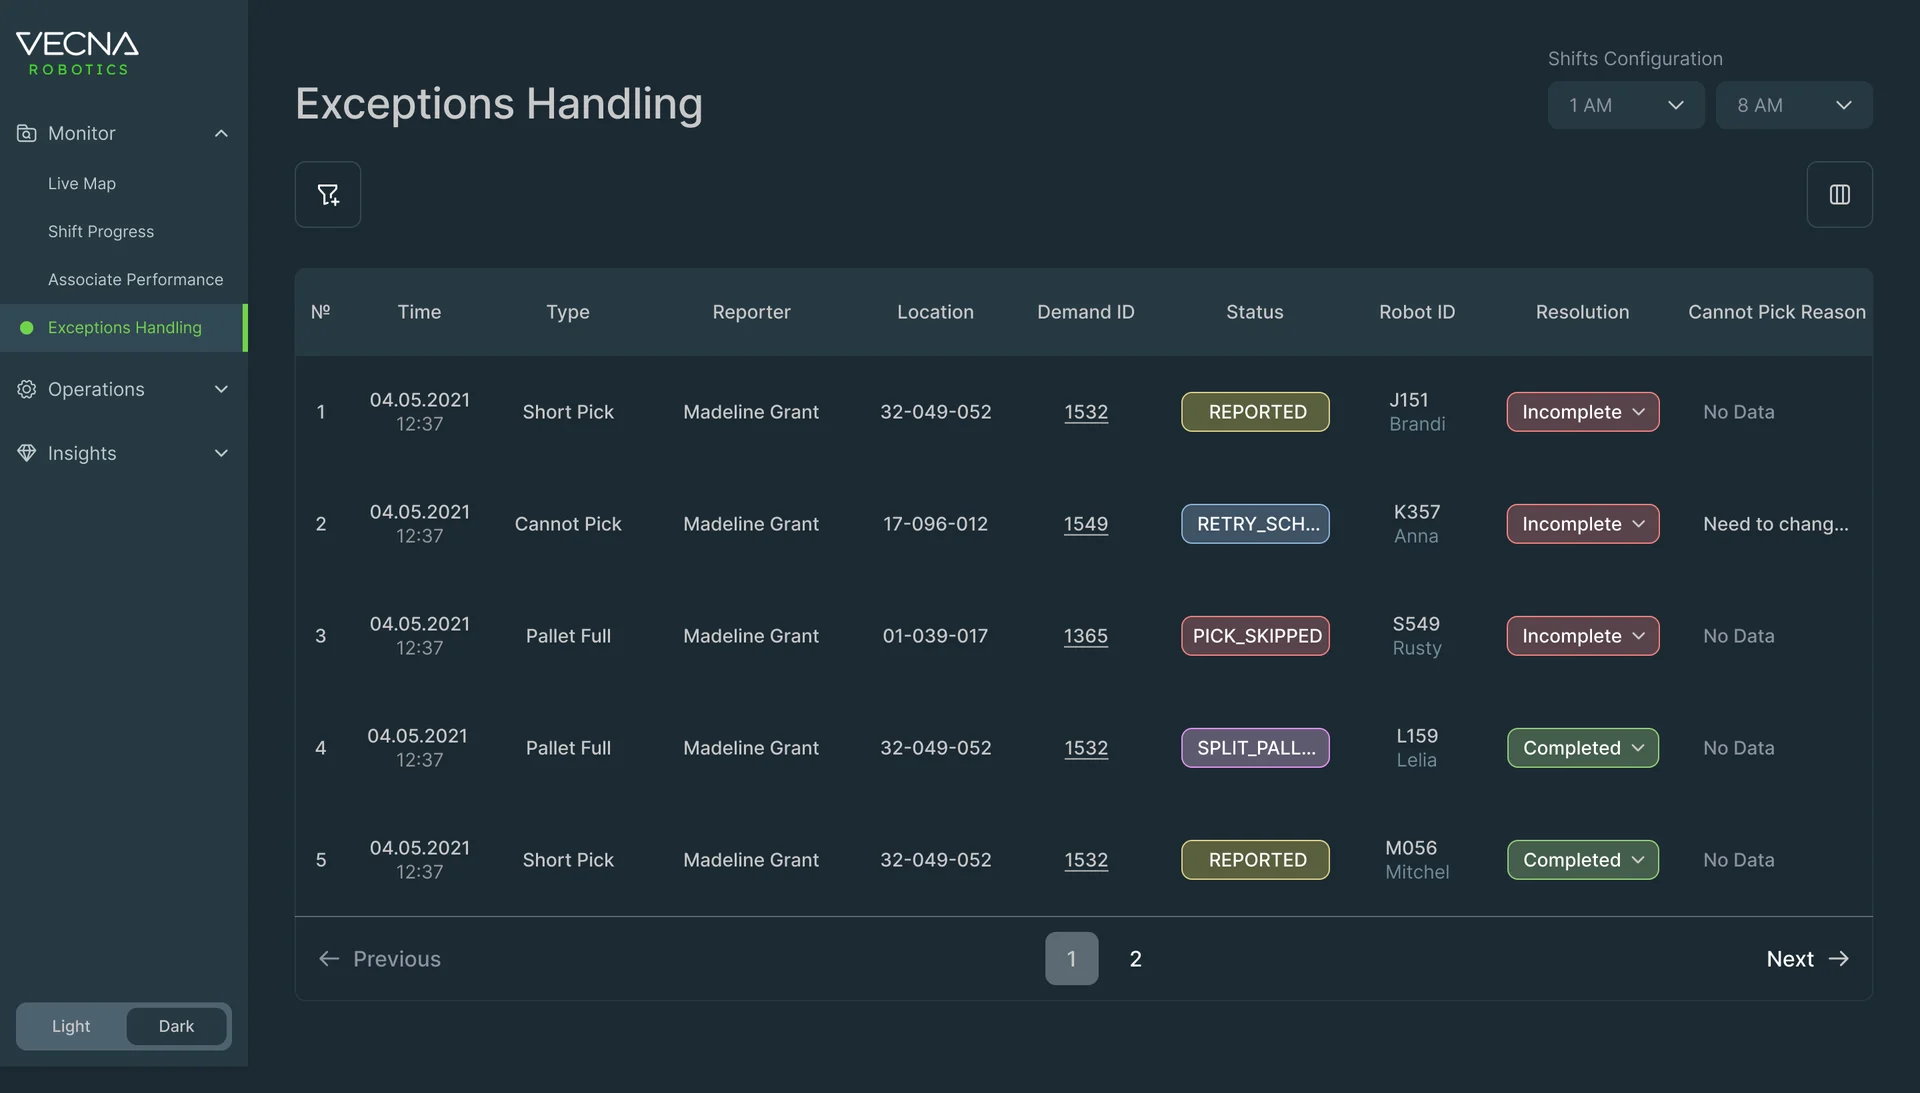The image size is (1920, 1093).
Task: Click the Insights diamond icon
Action: coord(27,453)
